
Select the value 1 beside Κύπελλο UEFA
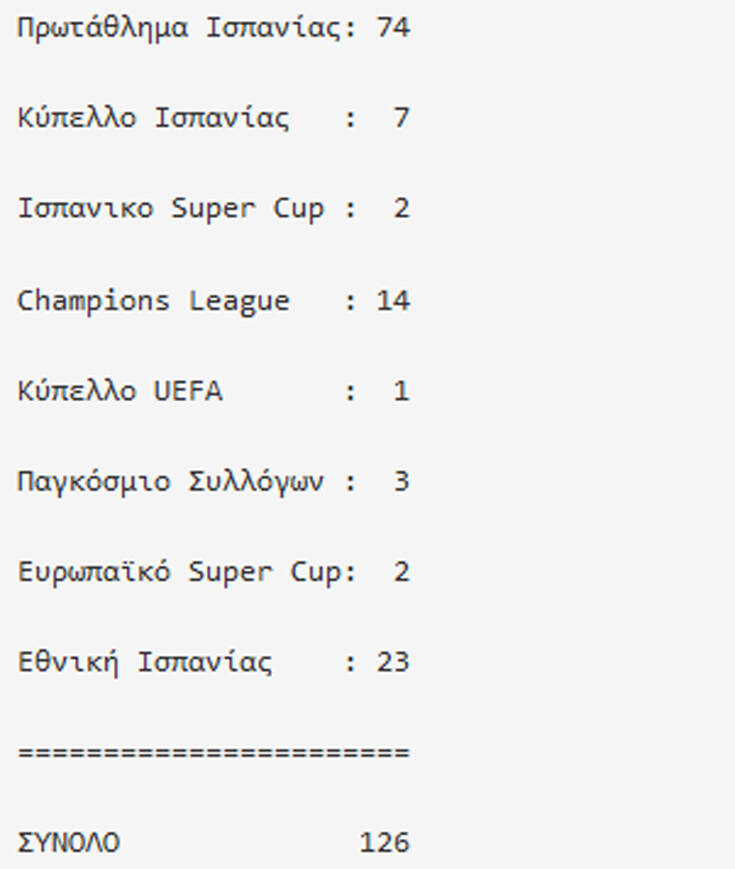(402, 391)
